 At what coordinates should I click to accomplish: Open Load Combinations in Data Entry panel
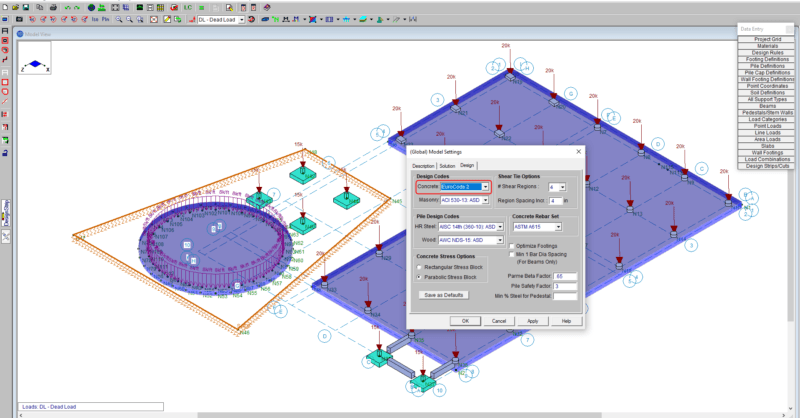766,158
